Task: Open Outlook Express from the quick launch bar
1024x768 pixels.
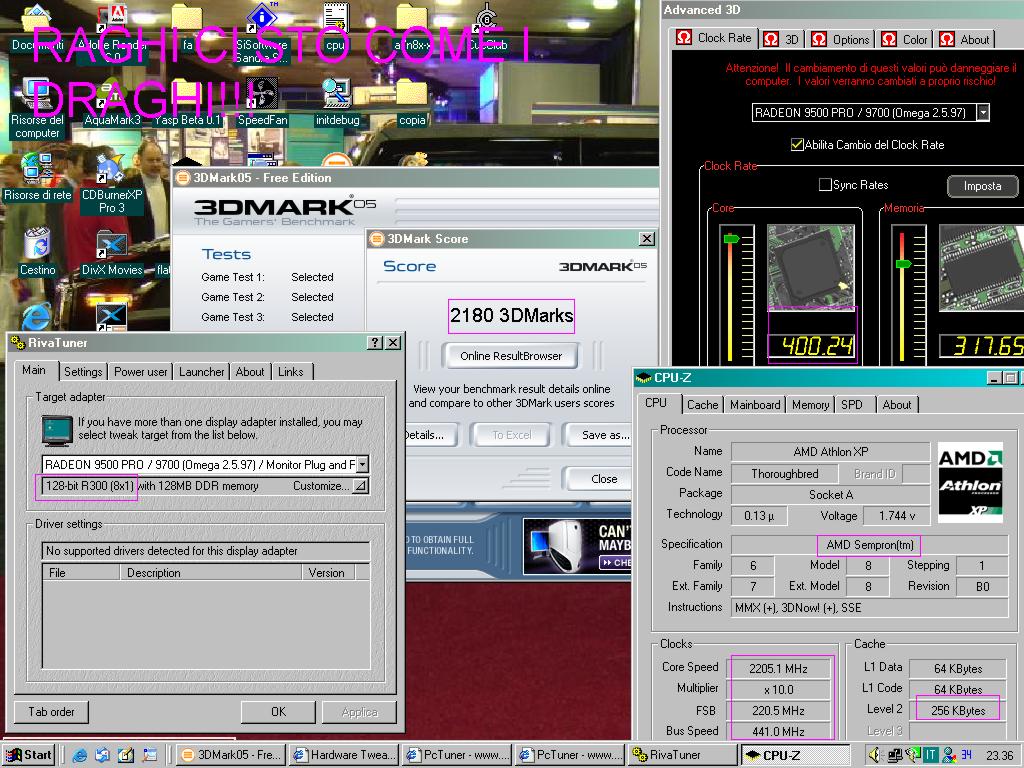Action: [x=103, y=755]
